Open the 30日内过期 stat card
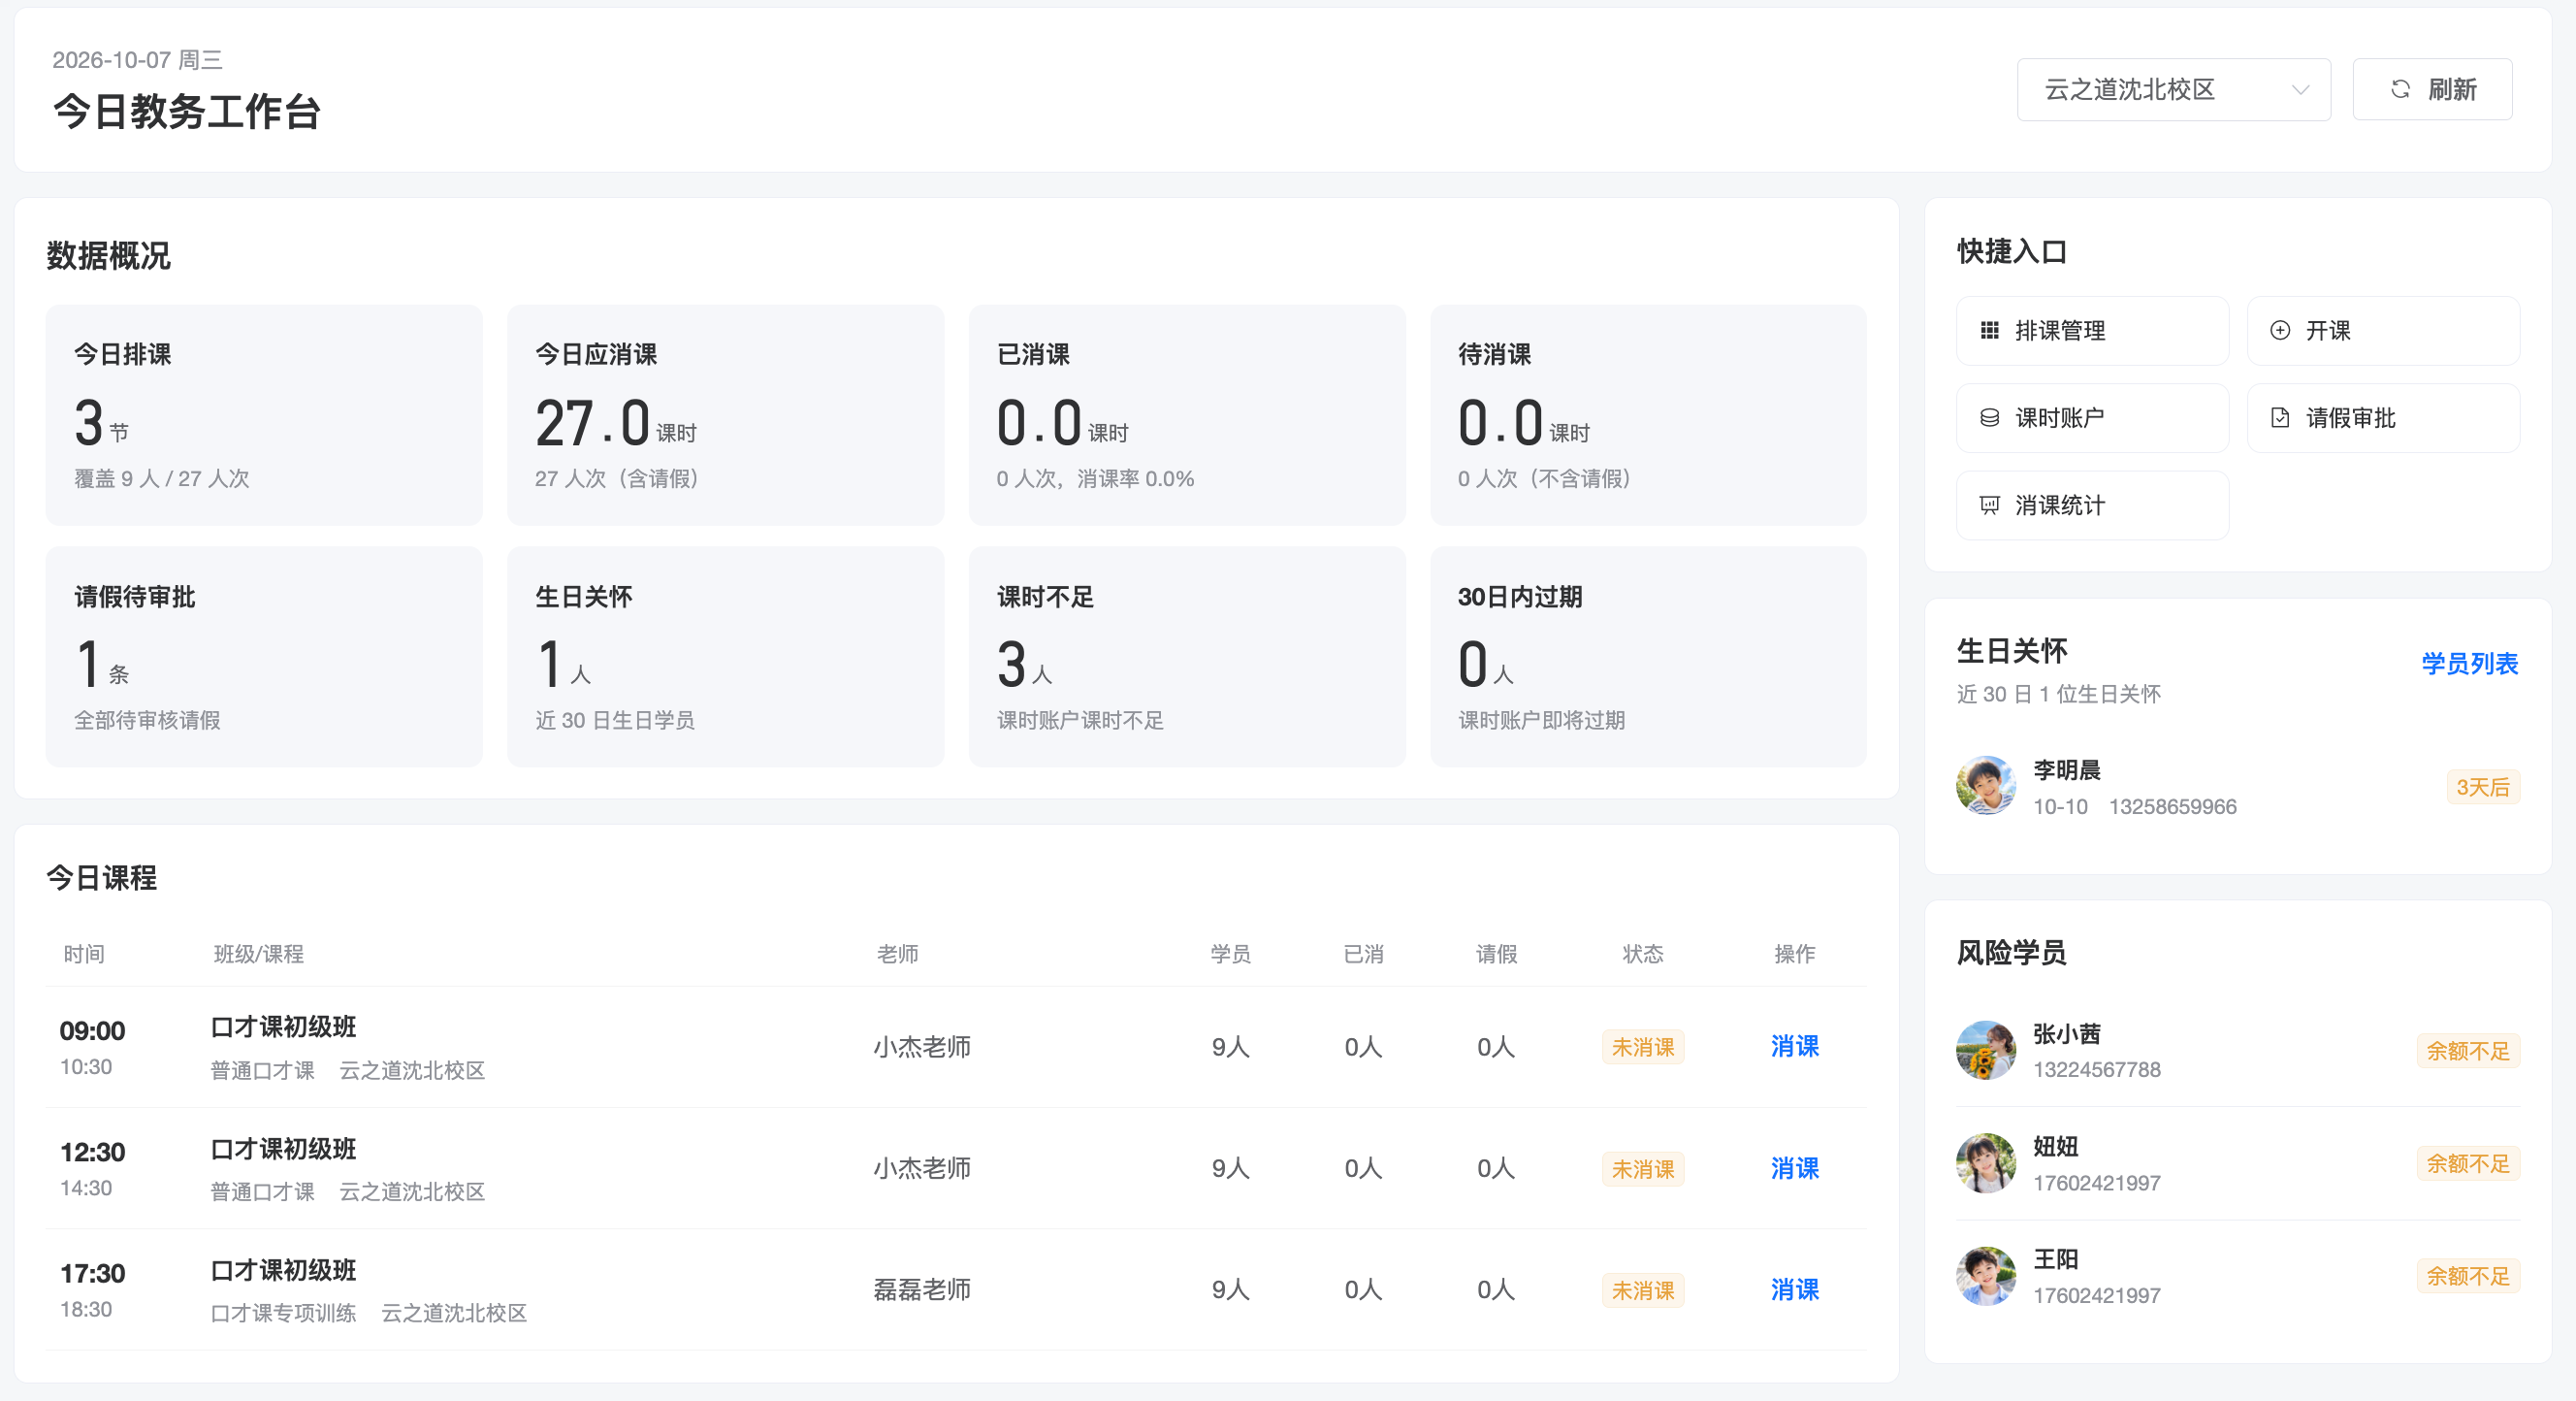This screenshot has width=2576, height=1401. click(x=1648, y=657)
